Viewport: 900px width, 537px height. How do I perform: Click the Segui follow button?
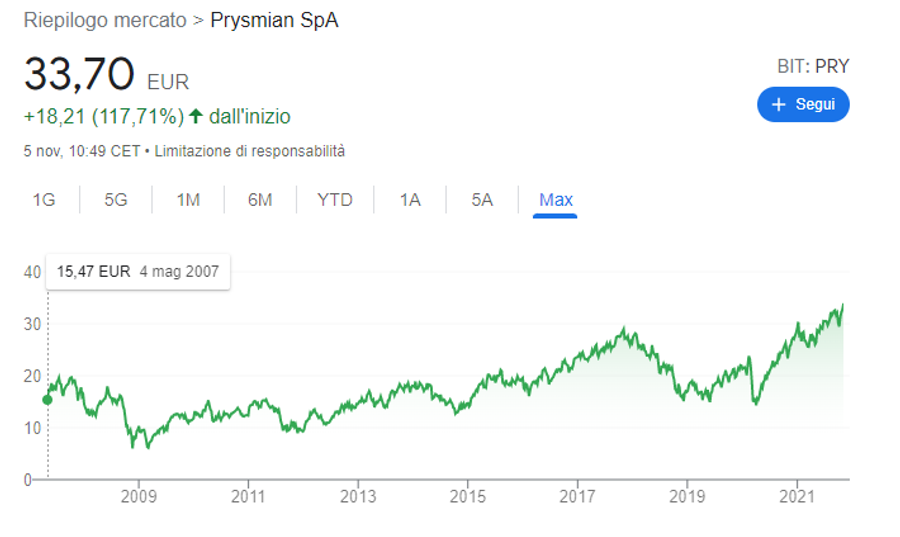click(803, 104)
